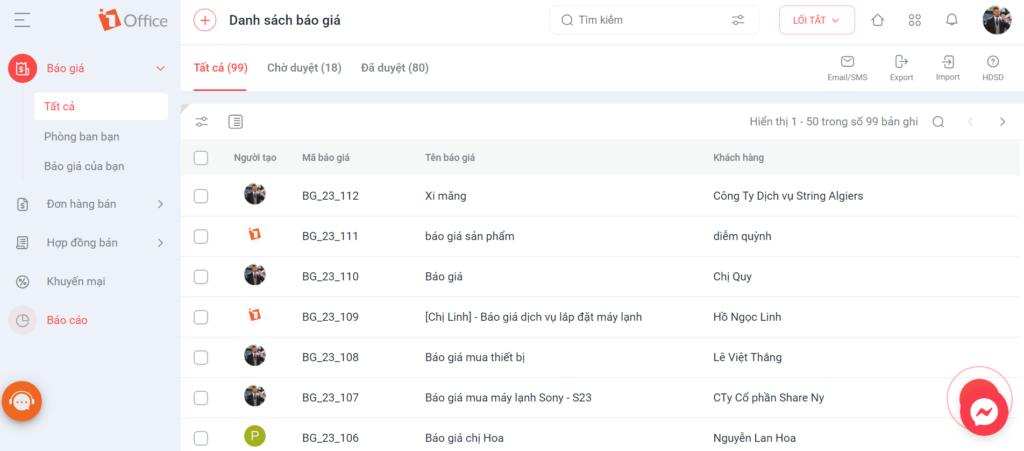
Task: Click customer Công Ty Dịch vụ String Algiers
Action: pos(788,196)
